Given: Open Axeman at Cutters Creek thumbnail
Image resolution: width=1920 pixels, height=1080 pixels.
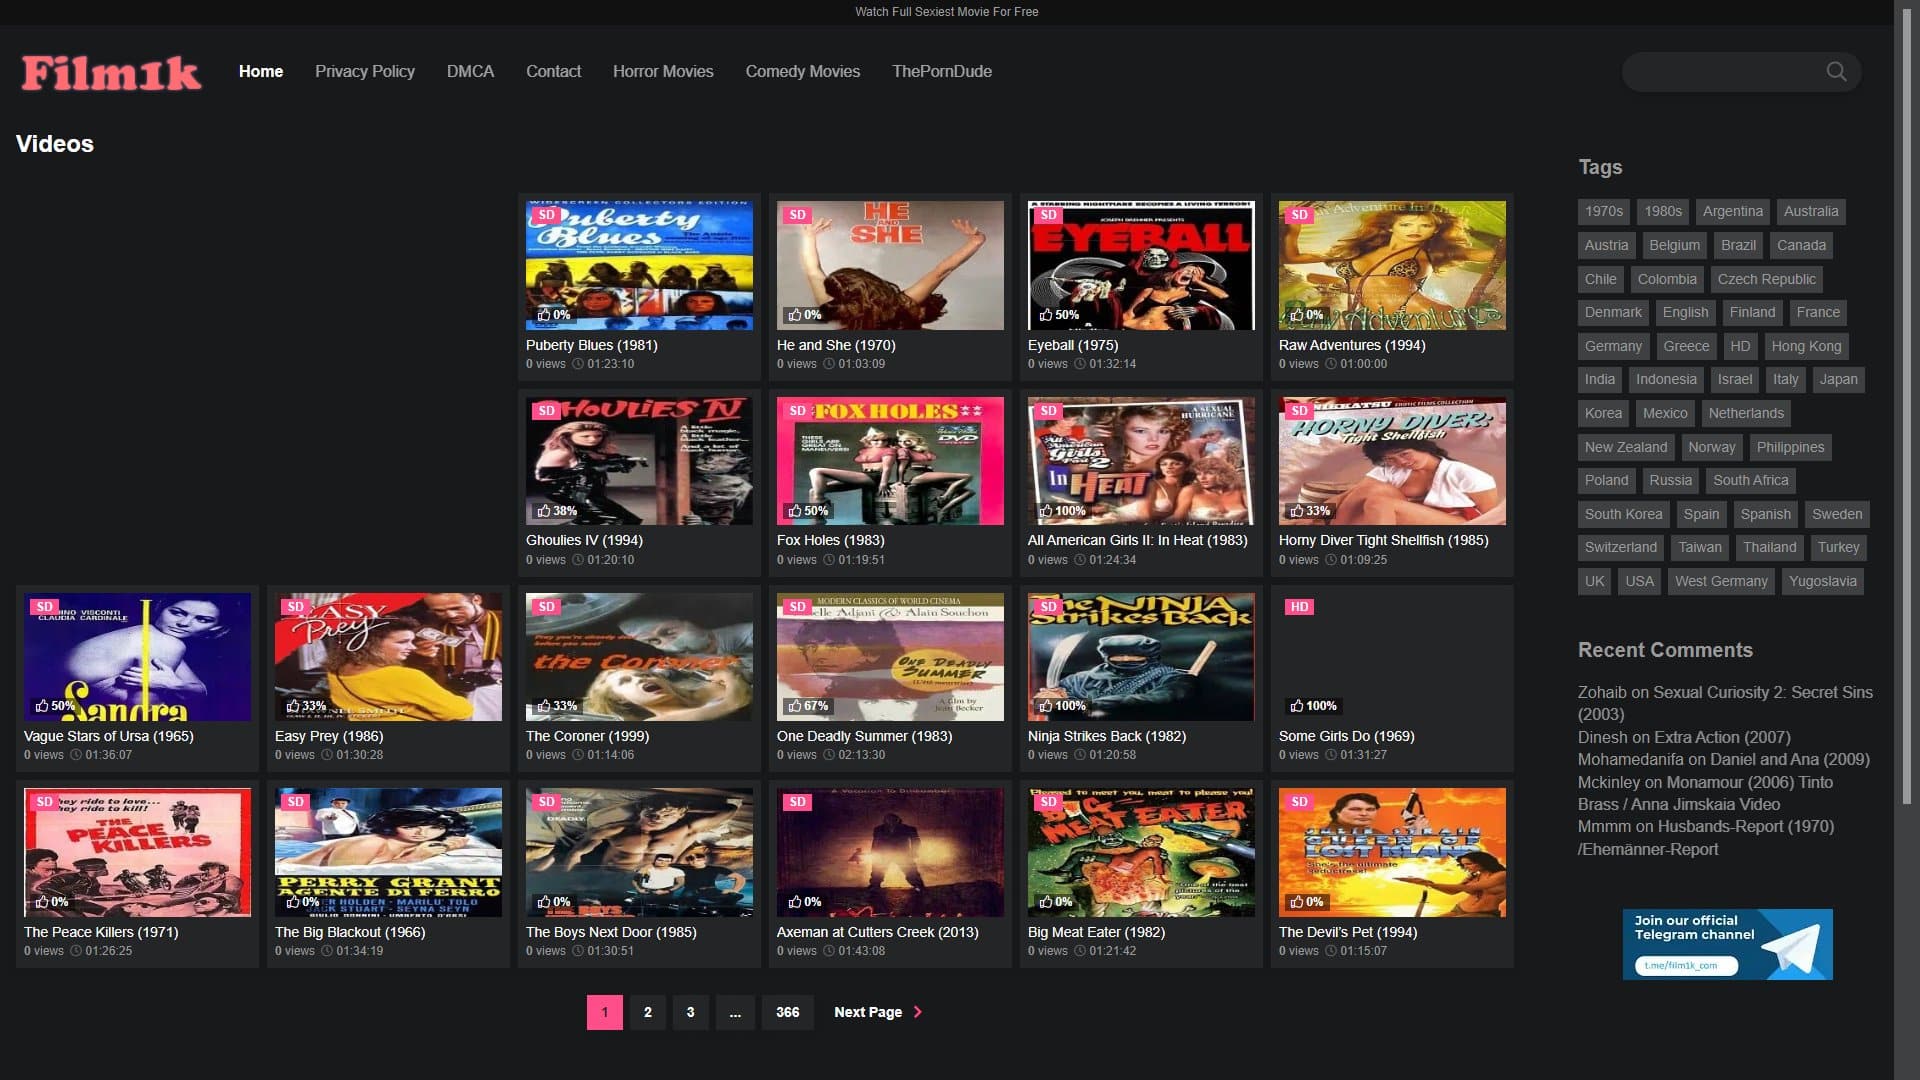Looking at the screenshot, I should pyautogui.click(x=890, y=852).
